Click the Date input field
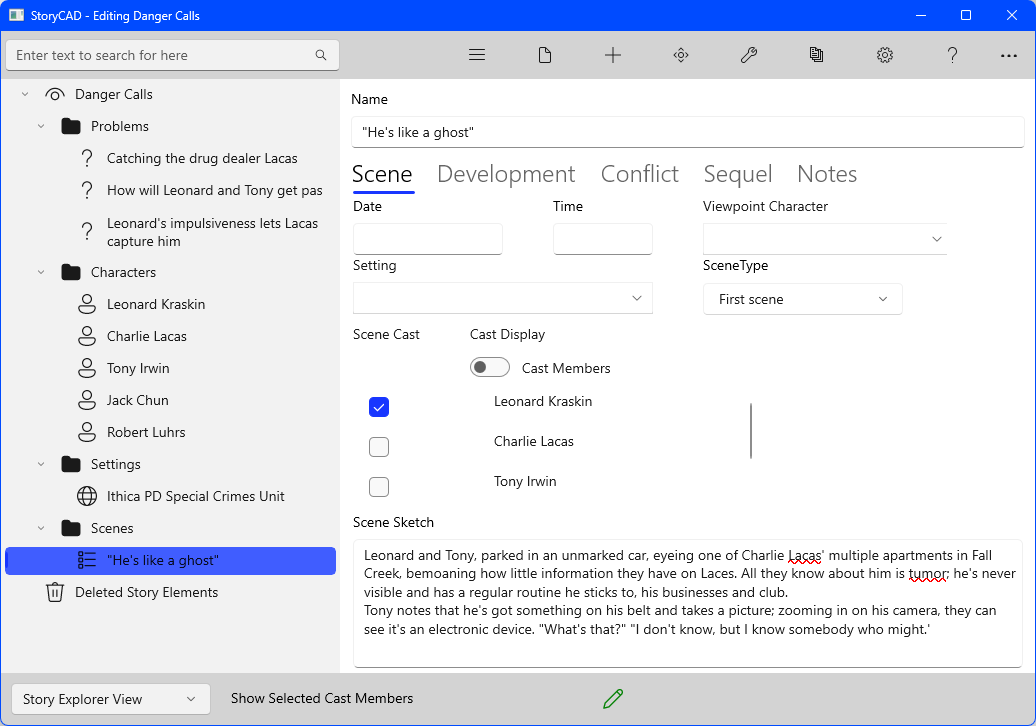The width and height of the screenshot is (1036, 726). coord(428,239)
